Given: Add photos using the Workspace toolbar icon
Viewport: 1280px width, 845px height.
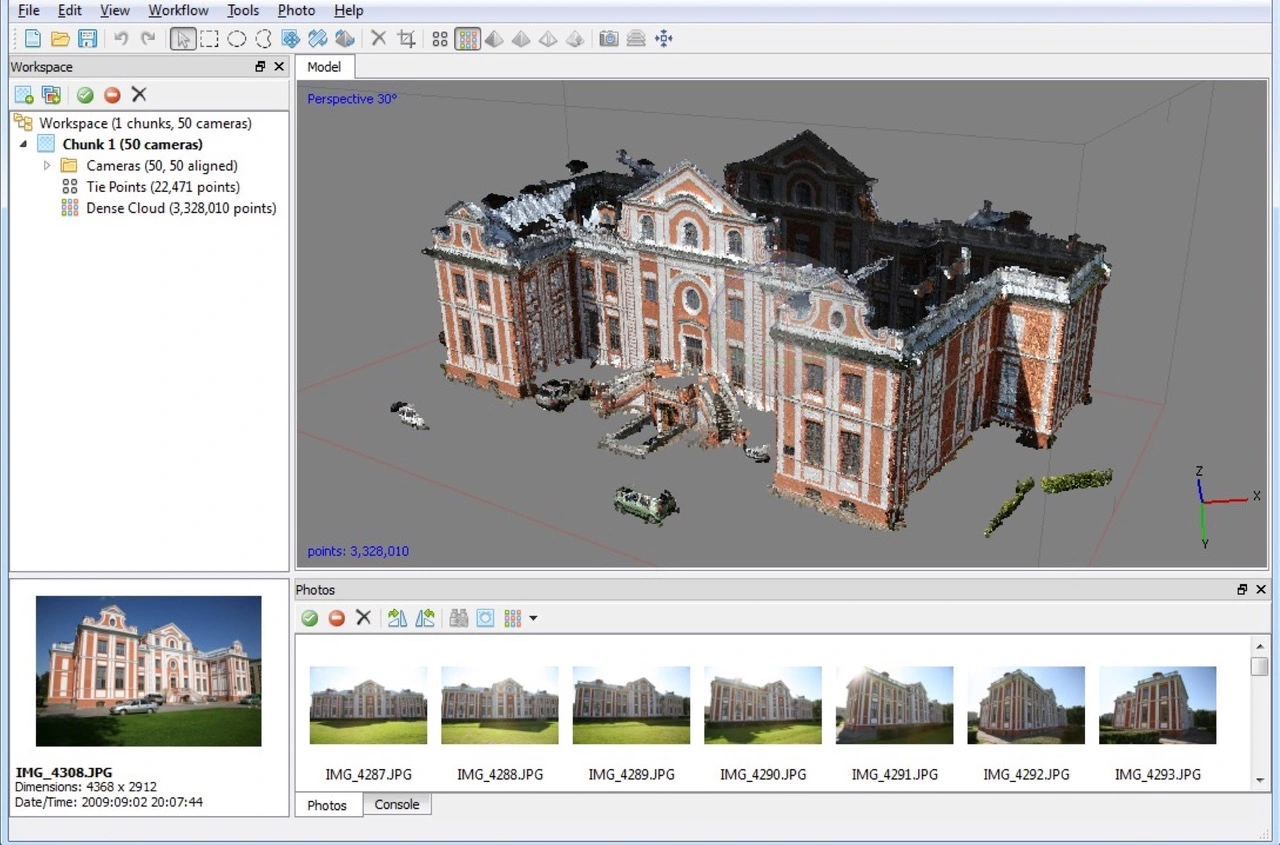Looking at the screenshot, I should pos(52,95).
